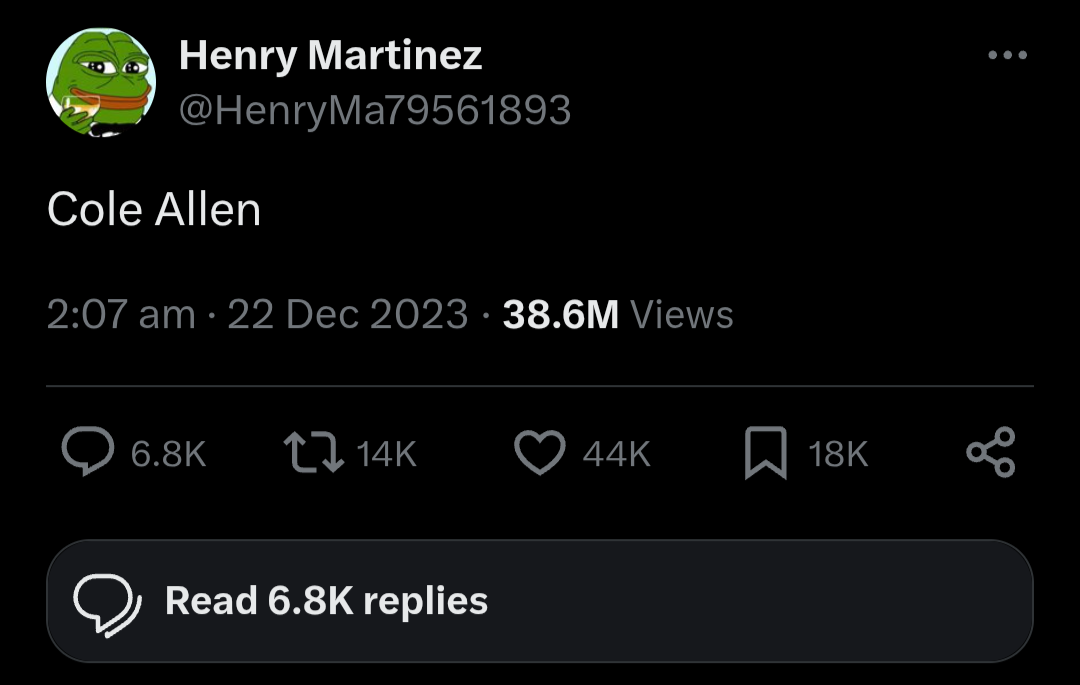This screenshot has height=685, width=1080.
Task: Click the 22 Dec 2023 date
Action: pyautogui.click(x=348, y=315)
